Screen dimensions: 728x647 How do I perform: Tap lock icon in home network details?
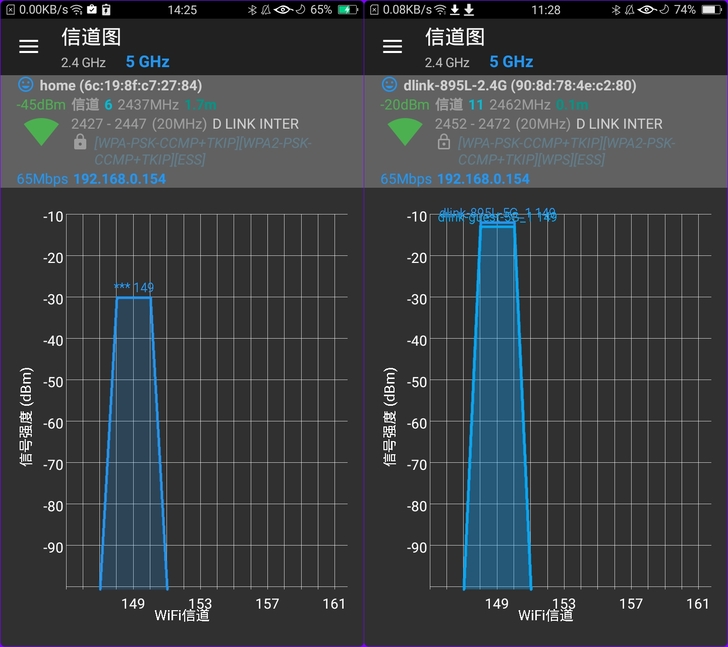pyautogui.click(x=80, y=142)
